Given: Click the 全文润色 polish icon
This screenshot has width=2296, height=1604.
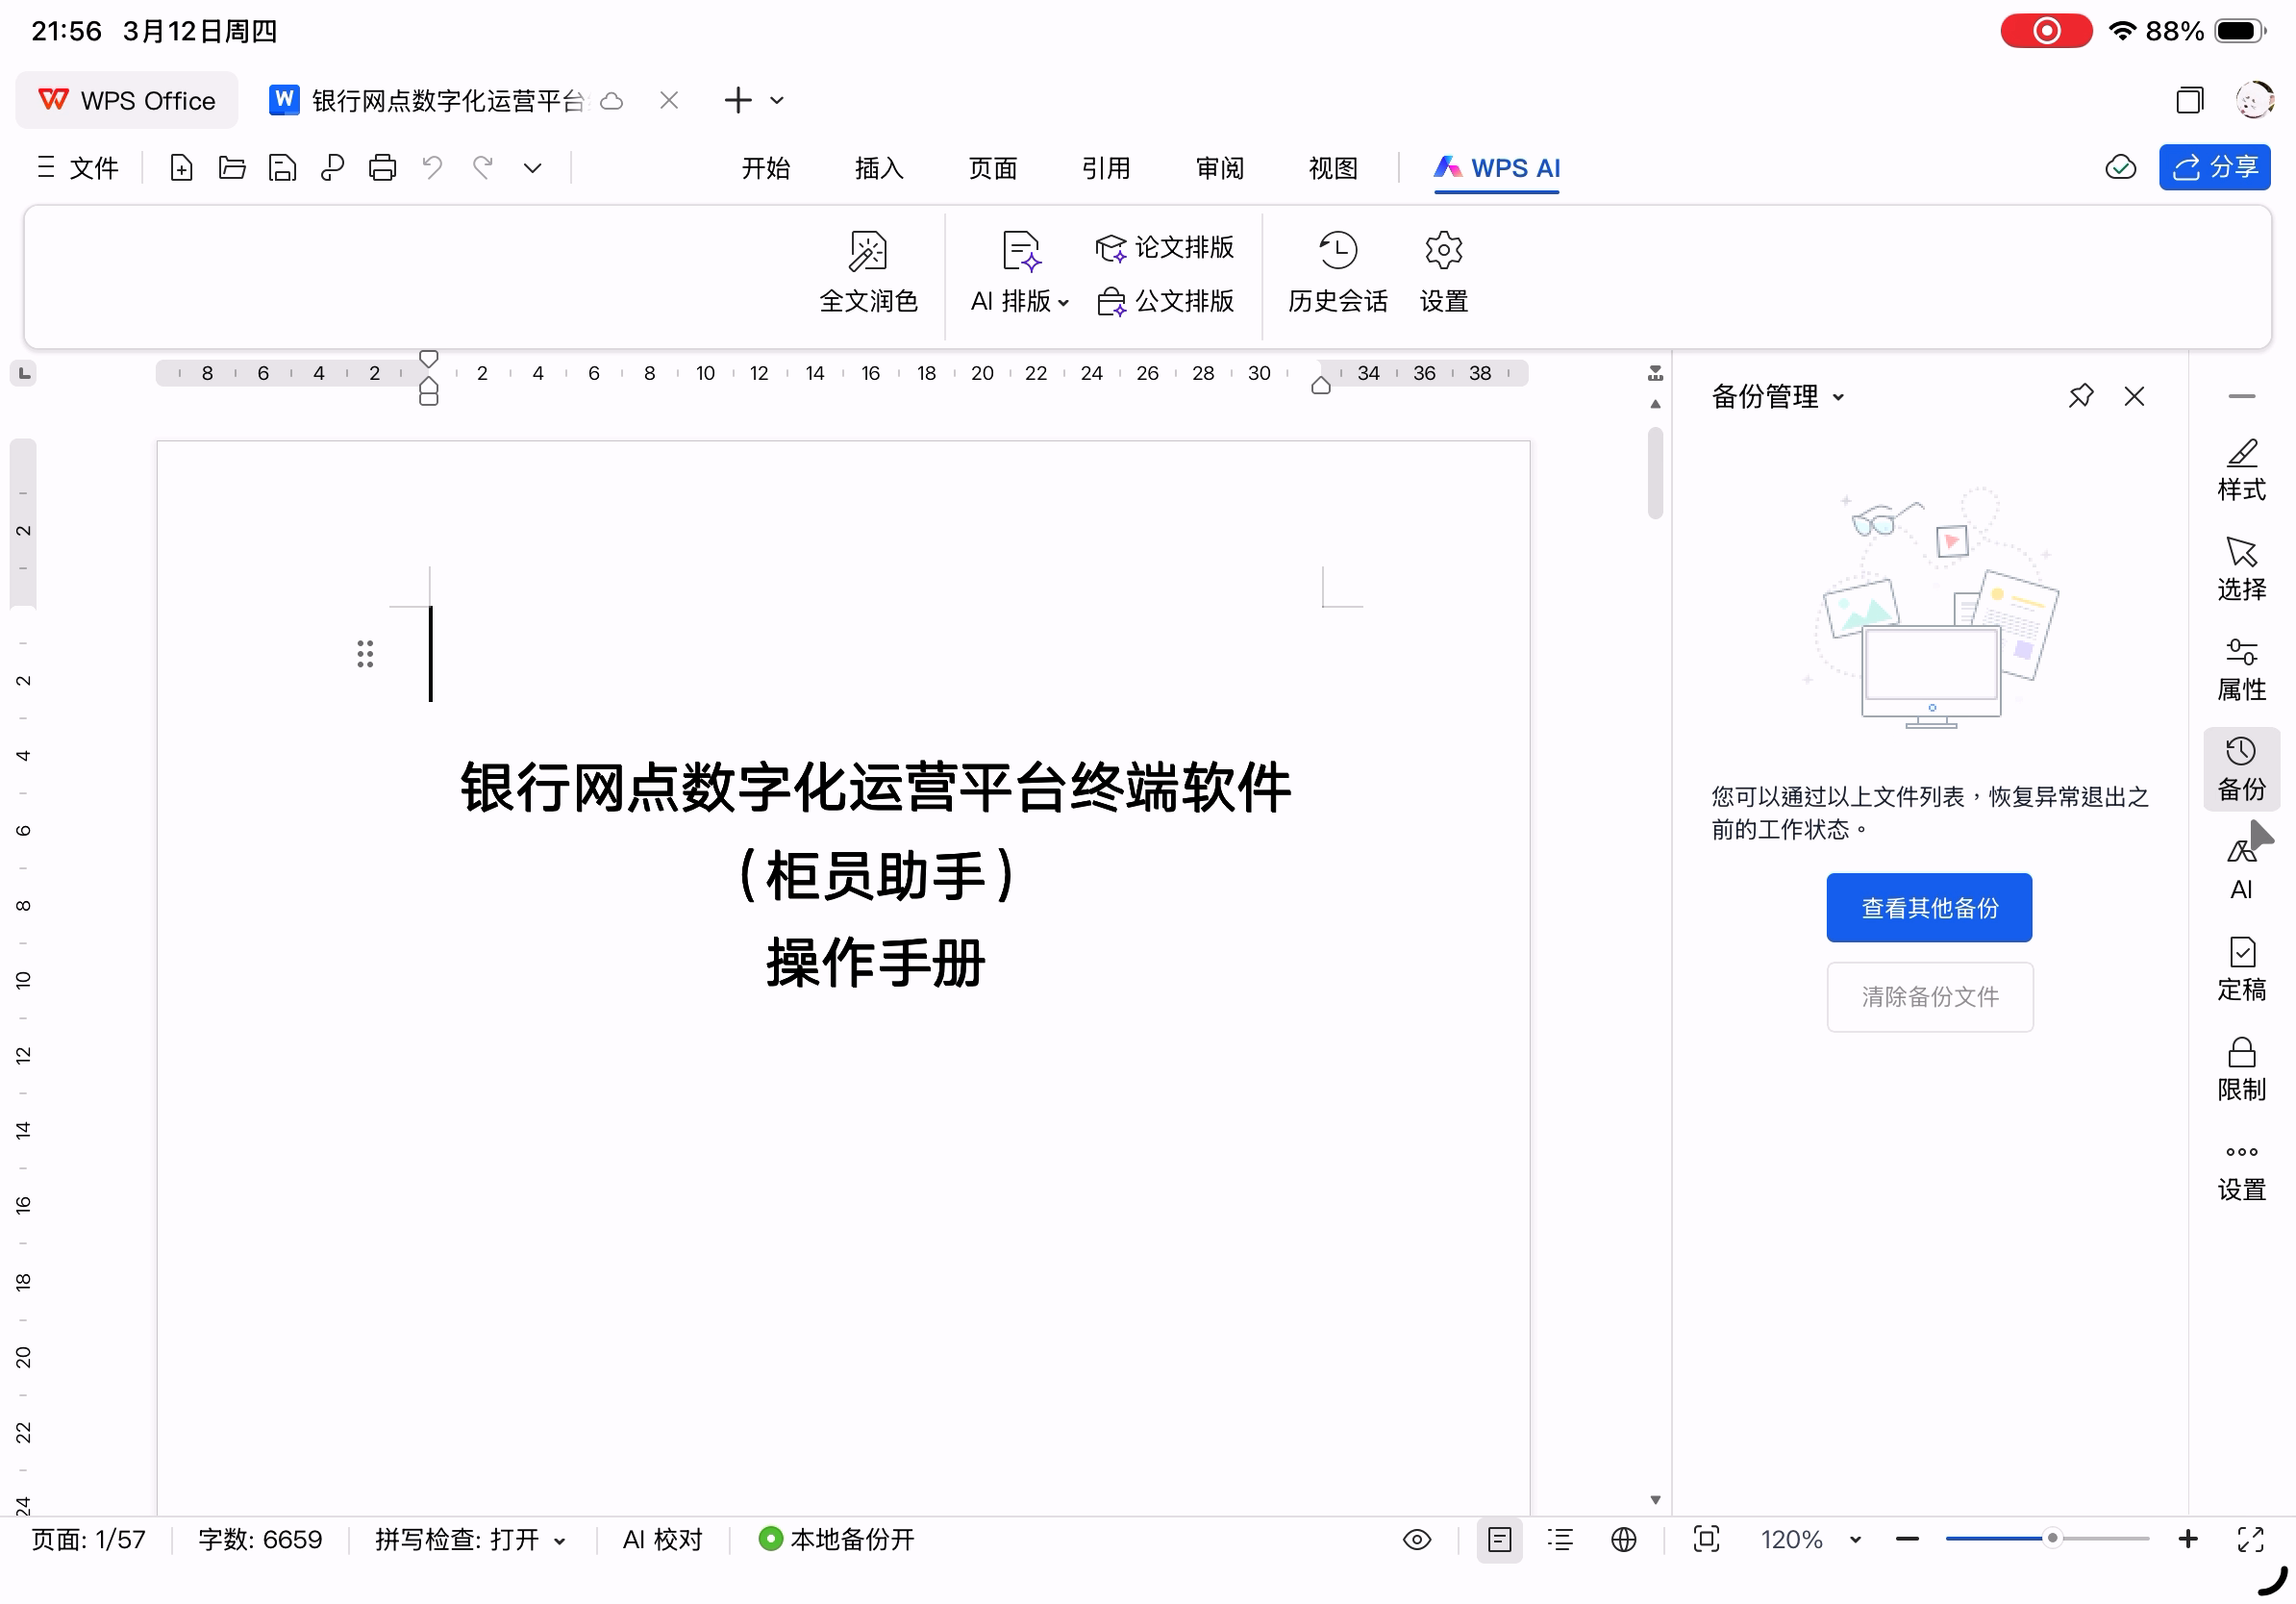Looking at the screenshot, I should click(x=867, y=251).
